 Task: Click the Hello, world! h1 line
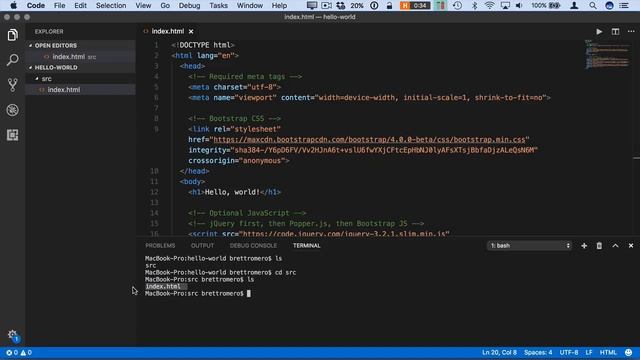coord(235,192)
